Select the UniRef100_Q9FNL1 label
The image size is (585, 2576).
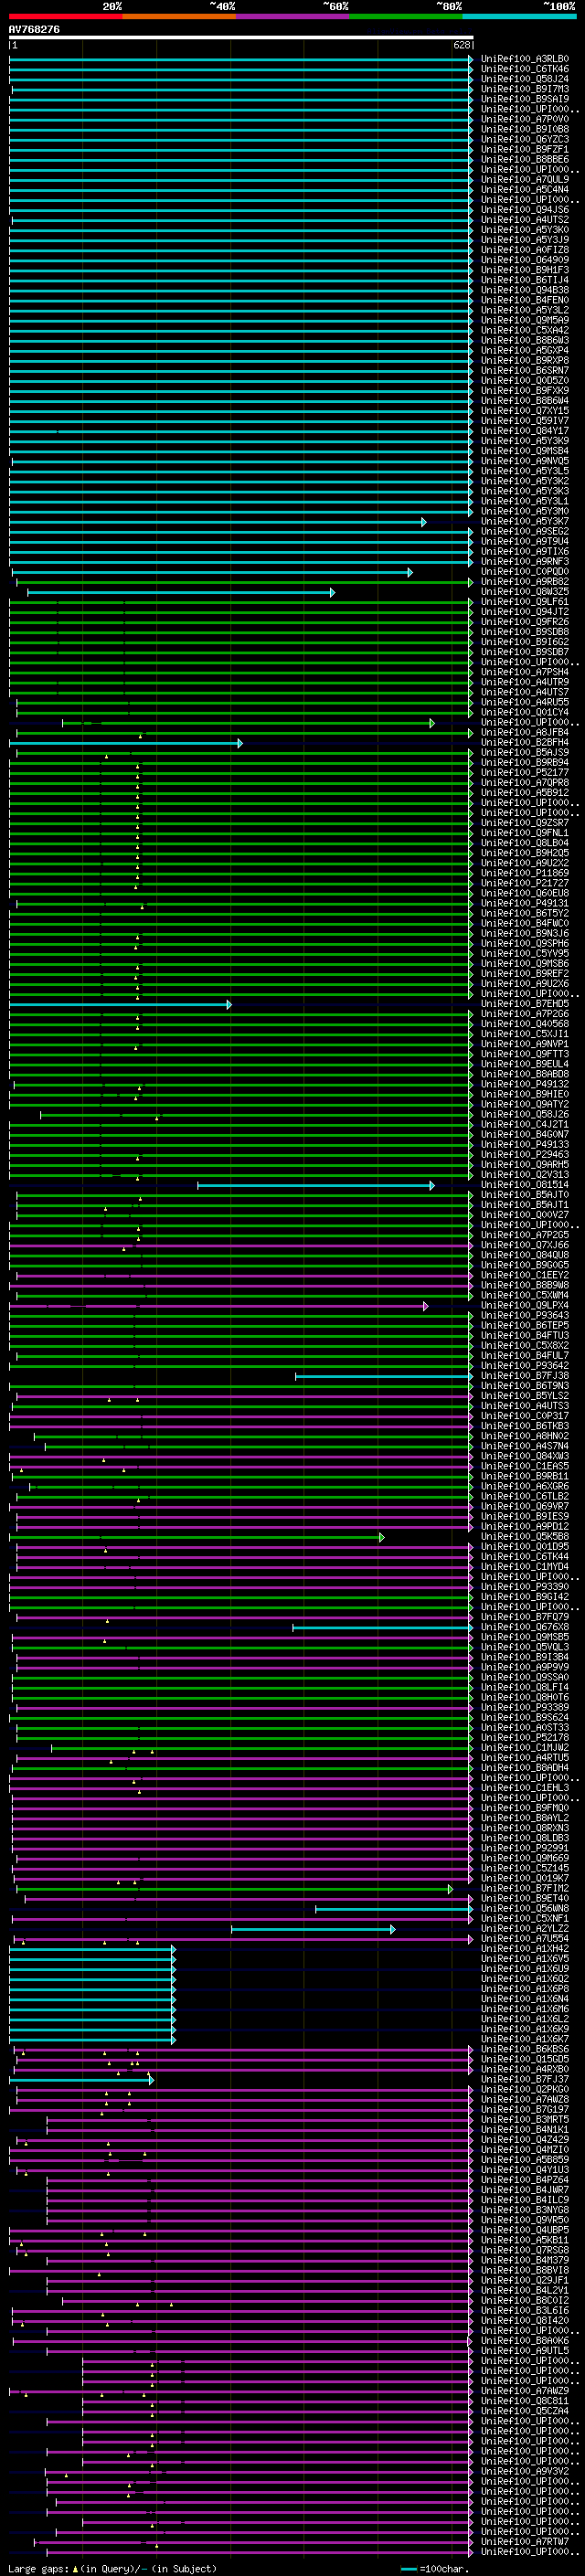point(524,833)
